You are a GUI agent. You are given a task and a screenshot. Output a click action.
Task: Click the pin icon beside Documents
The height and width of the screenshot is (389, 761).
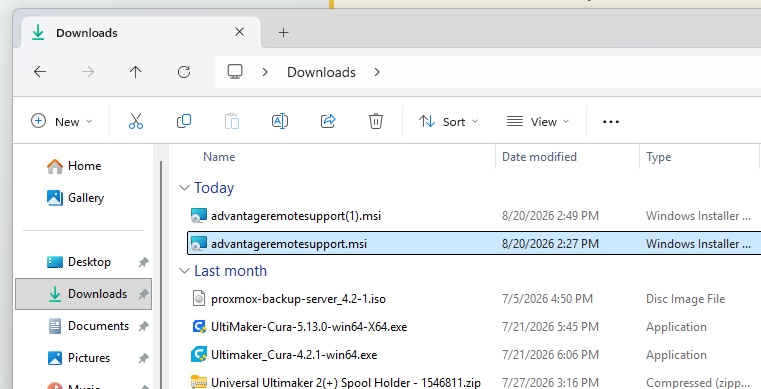click(143, 326)
